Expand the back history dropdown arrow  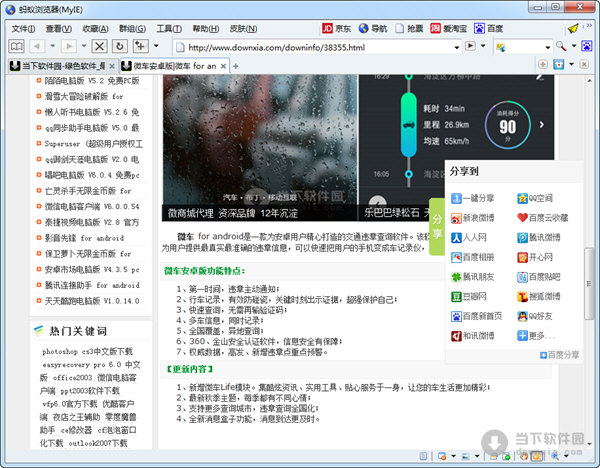52,46
